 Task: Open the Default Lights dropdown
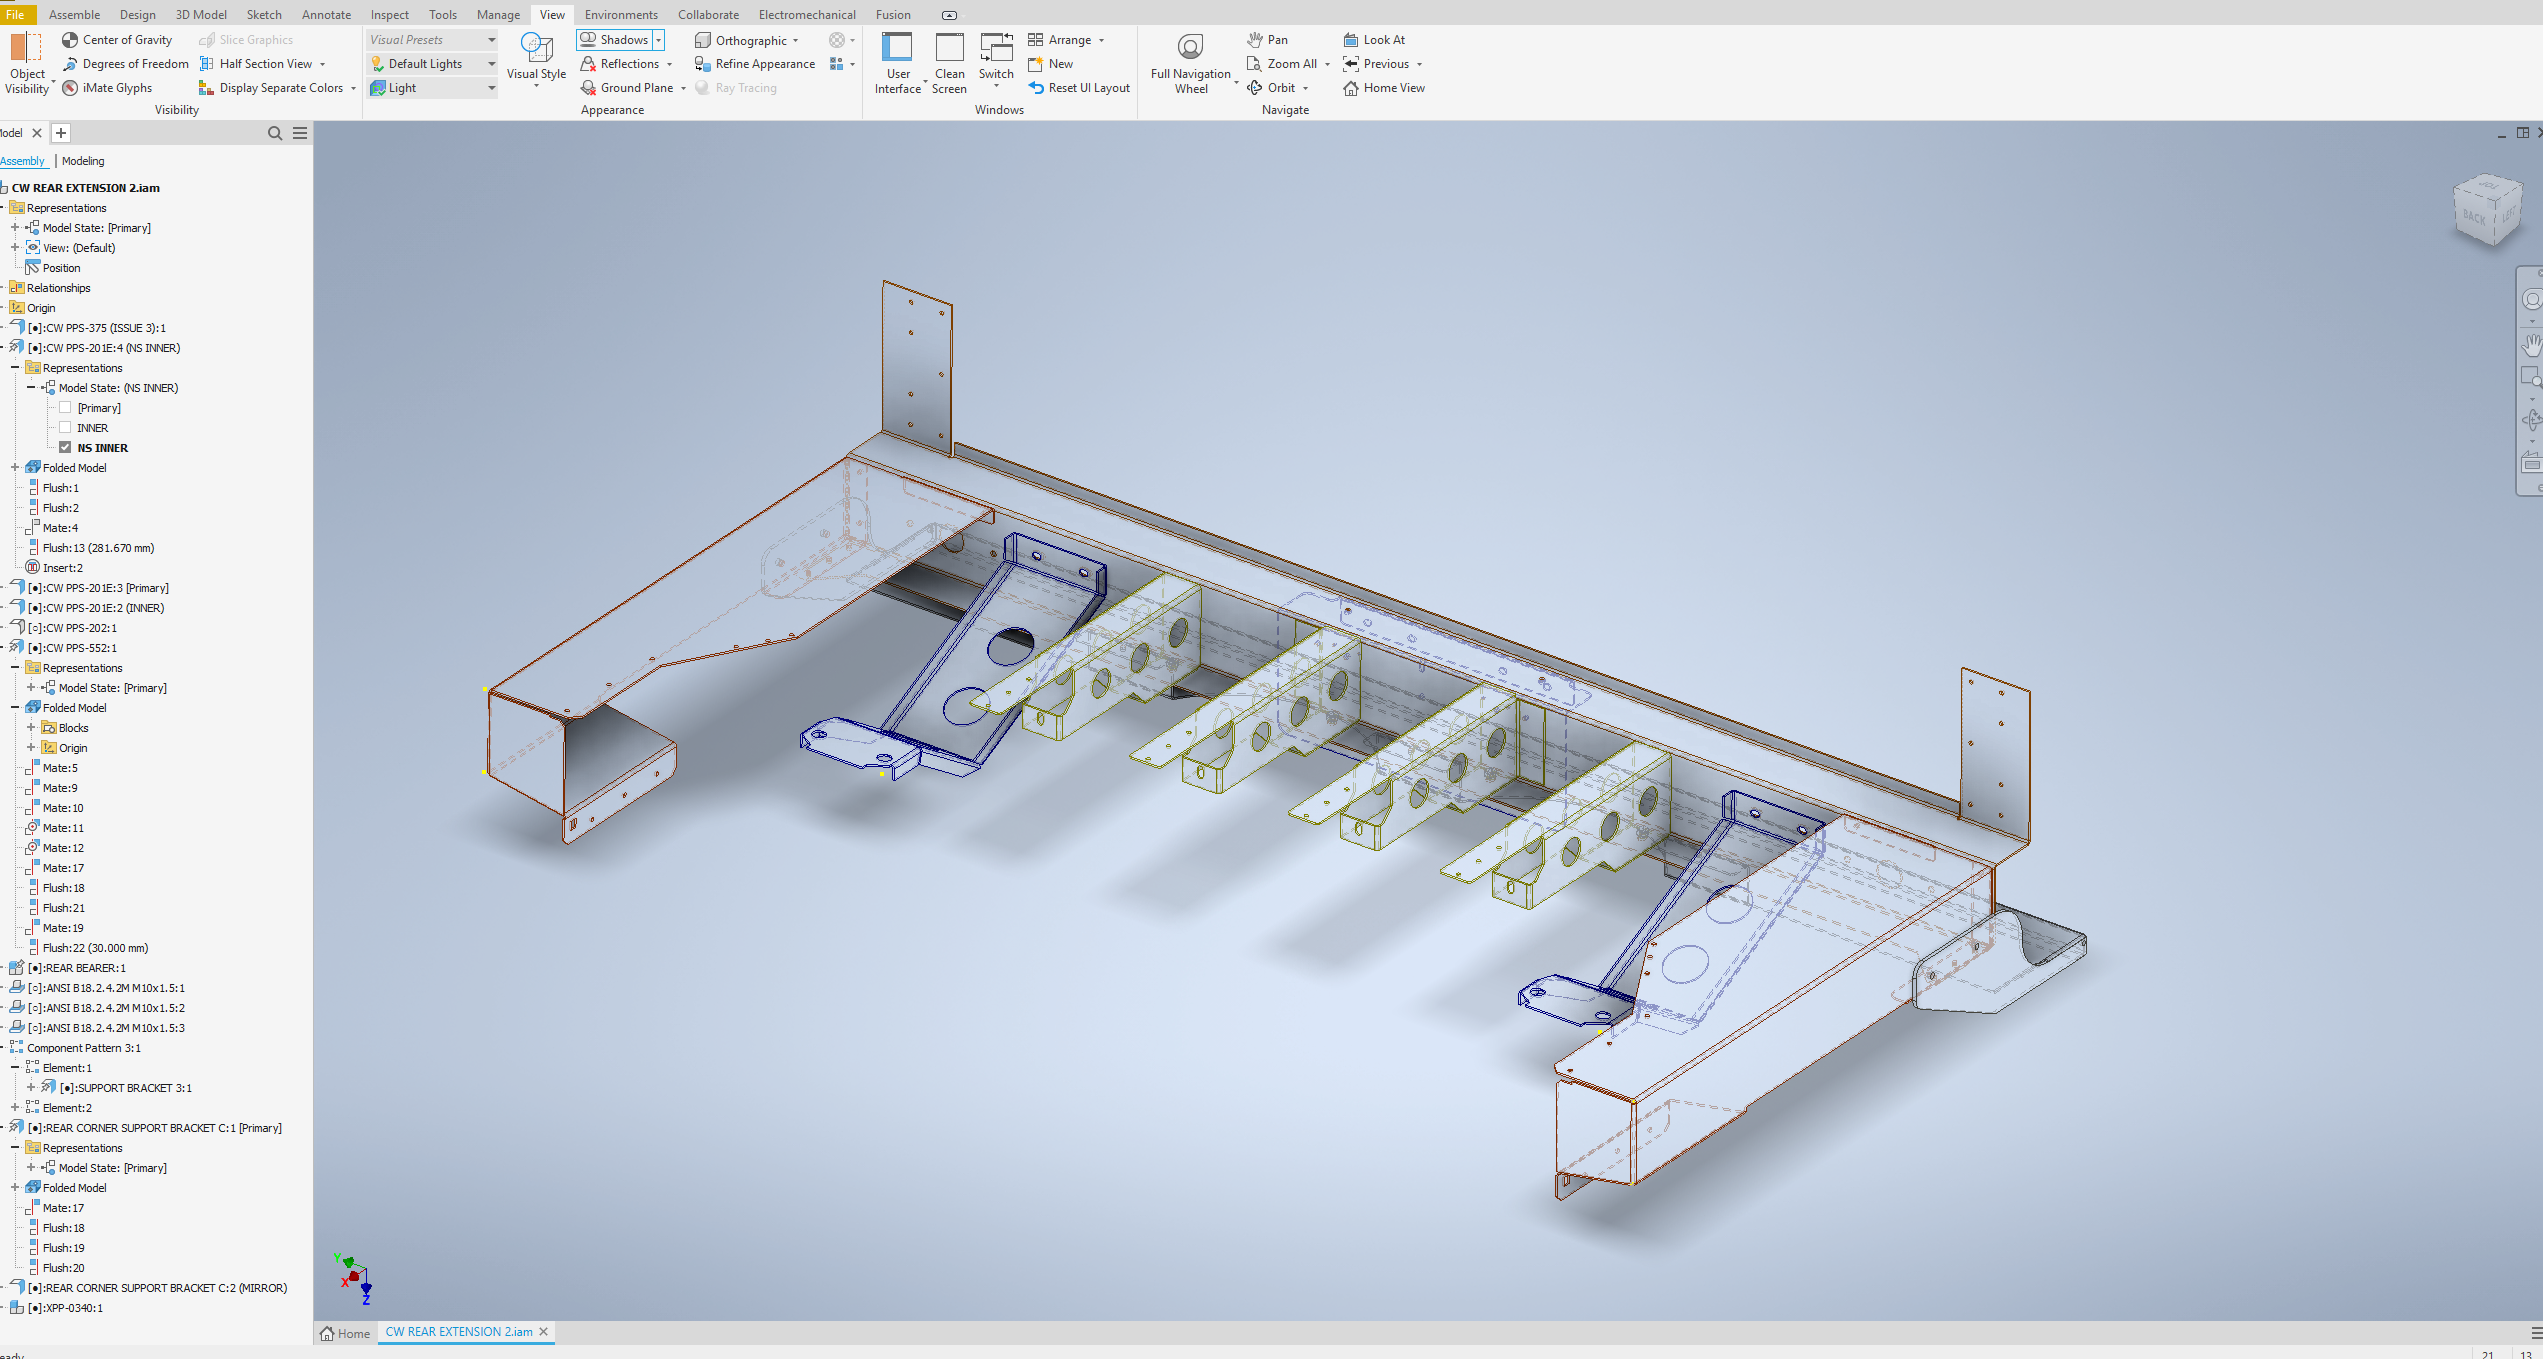[491, 64]
